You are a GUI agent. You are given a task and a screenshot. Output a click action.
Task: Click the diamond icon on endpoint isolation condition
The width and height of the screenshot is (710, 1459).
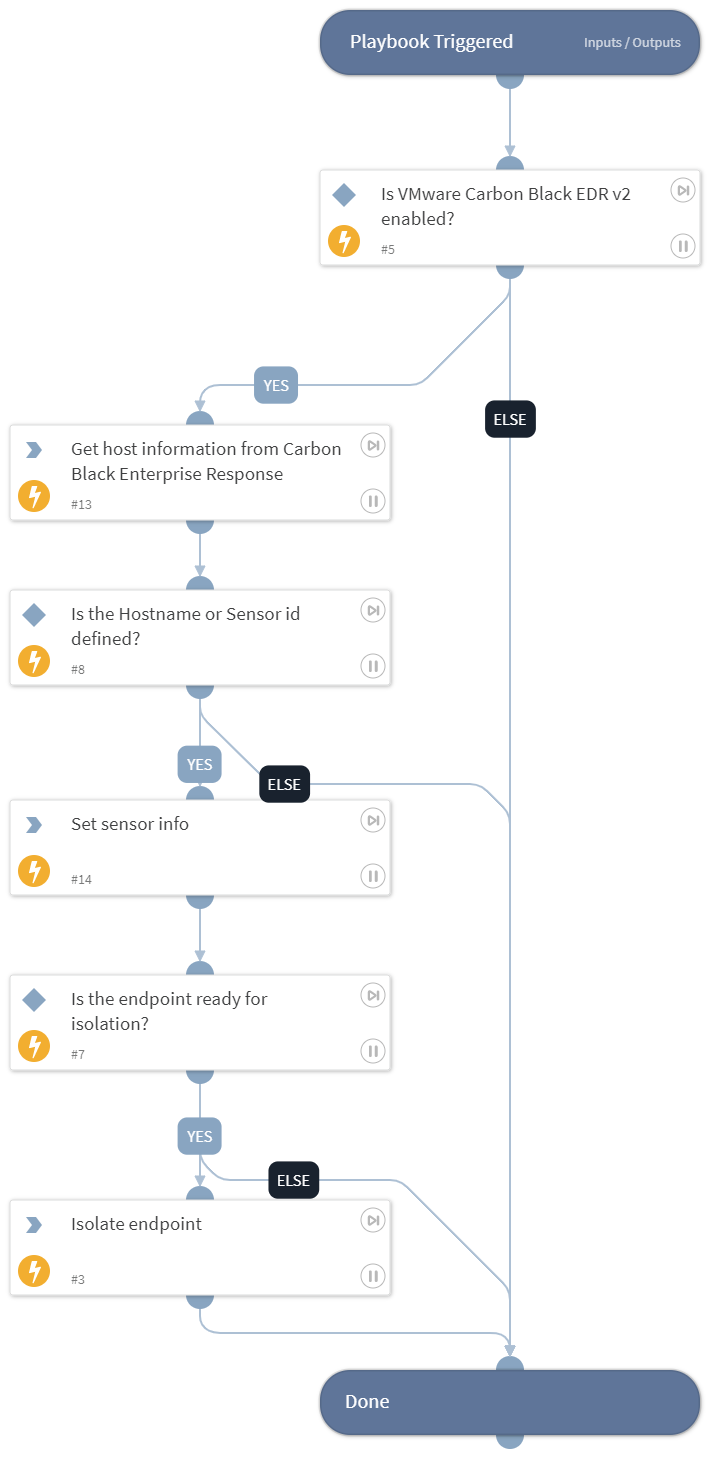tap(34, 998)
